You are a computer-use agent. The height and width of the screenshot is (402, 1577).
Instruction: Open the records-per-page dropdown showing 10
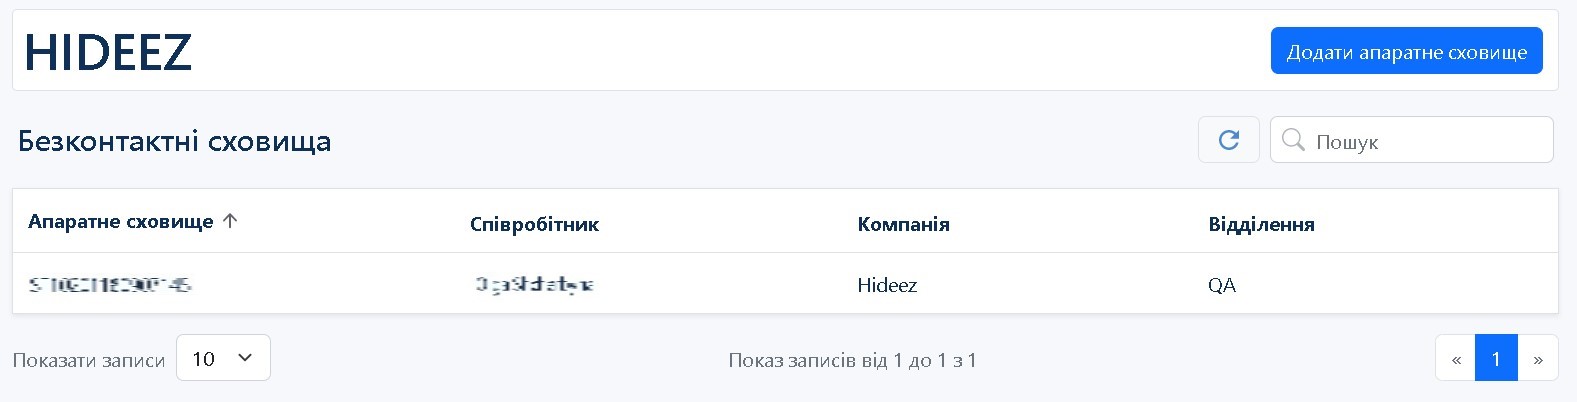point(222,358)
